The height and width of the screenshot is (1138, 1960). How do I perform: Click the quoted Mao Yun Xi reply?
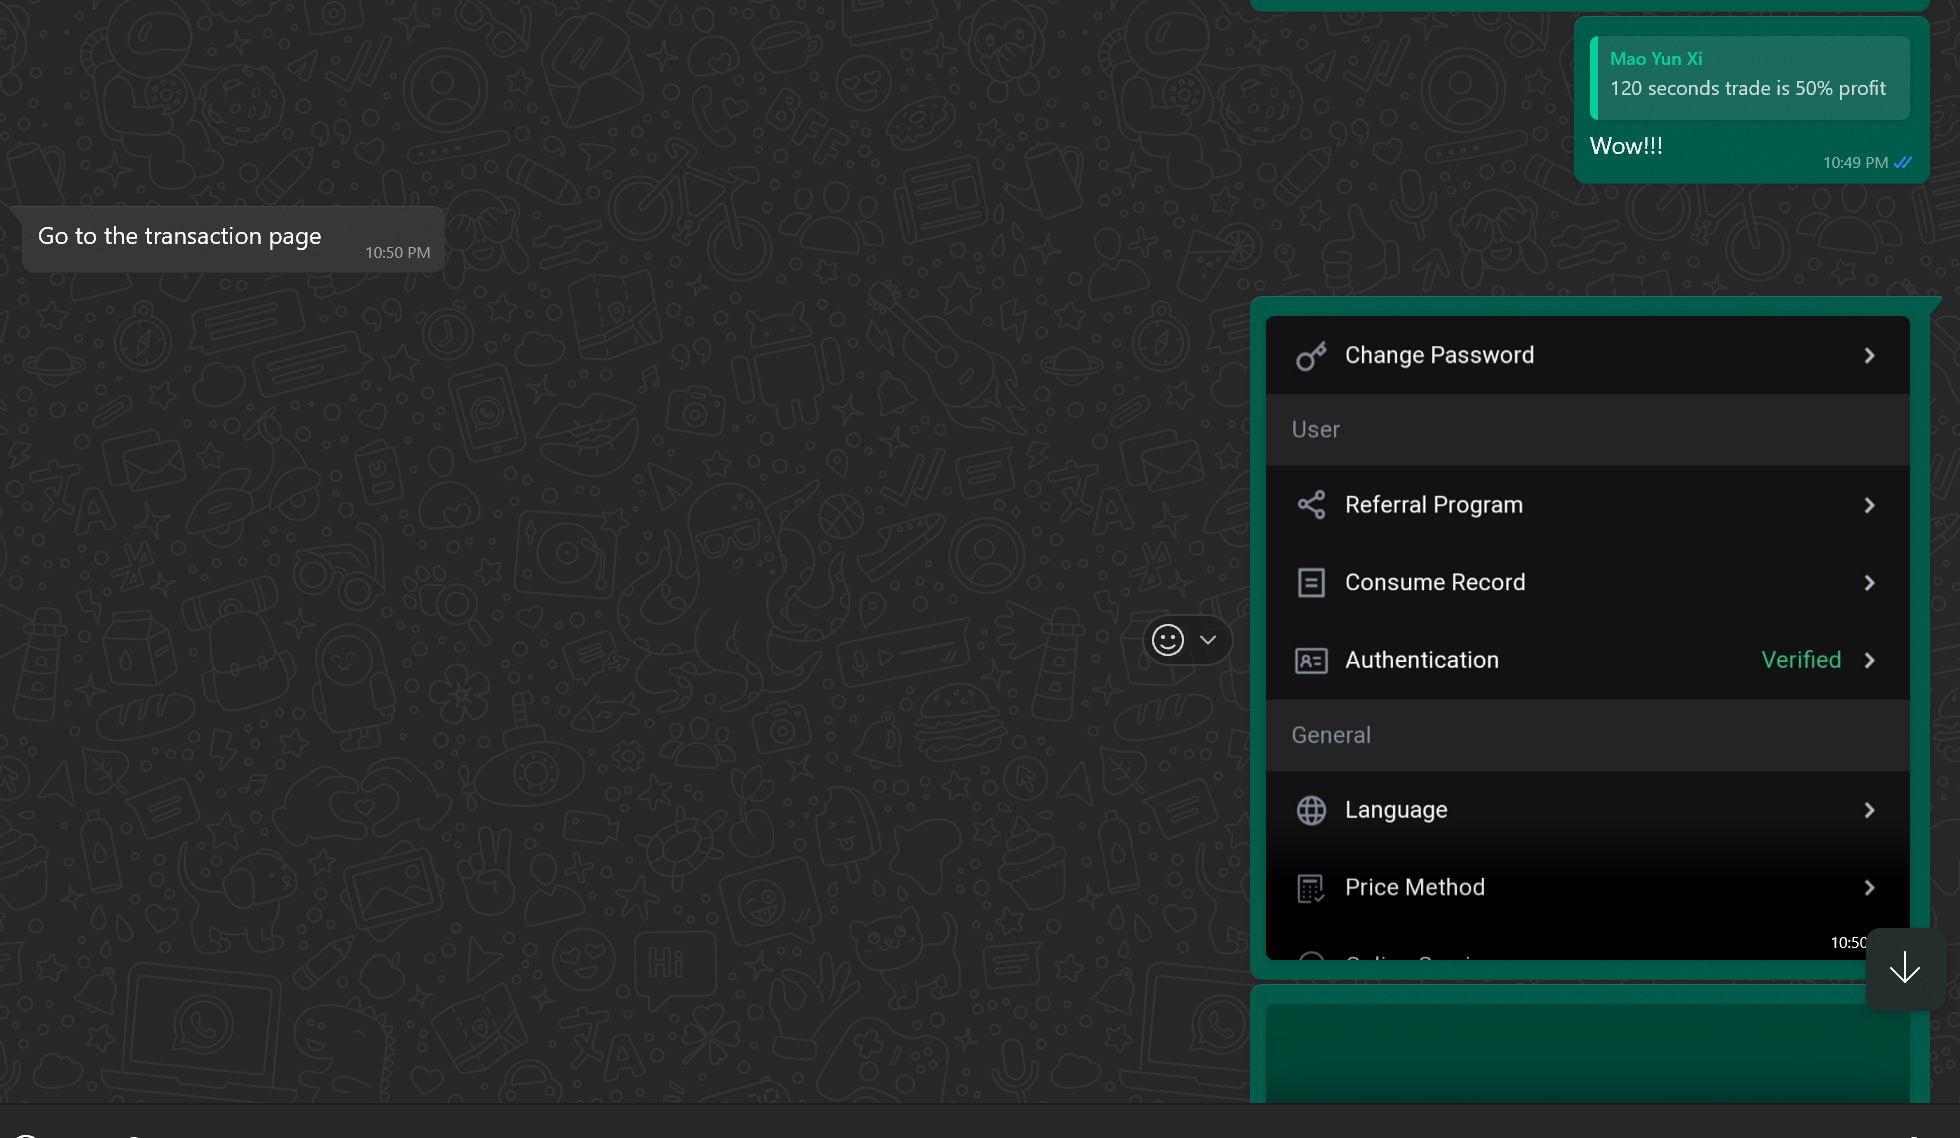pyautogui.click(x=1749, y=77)
